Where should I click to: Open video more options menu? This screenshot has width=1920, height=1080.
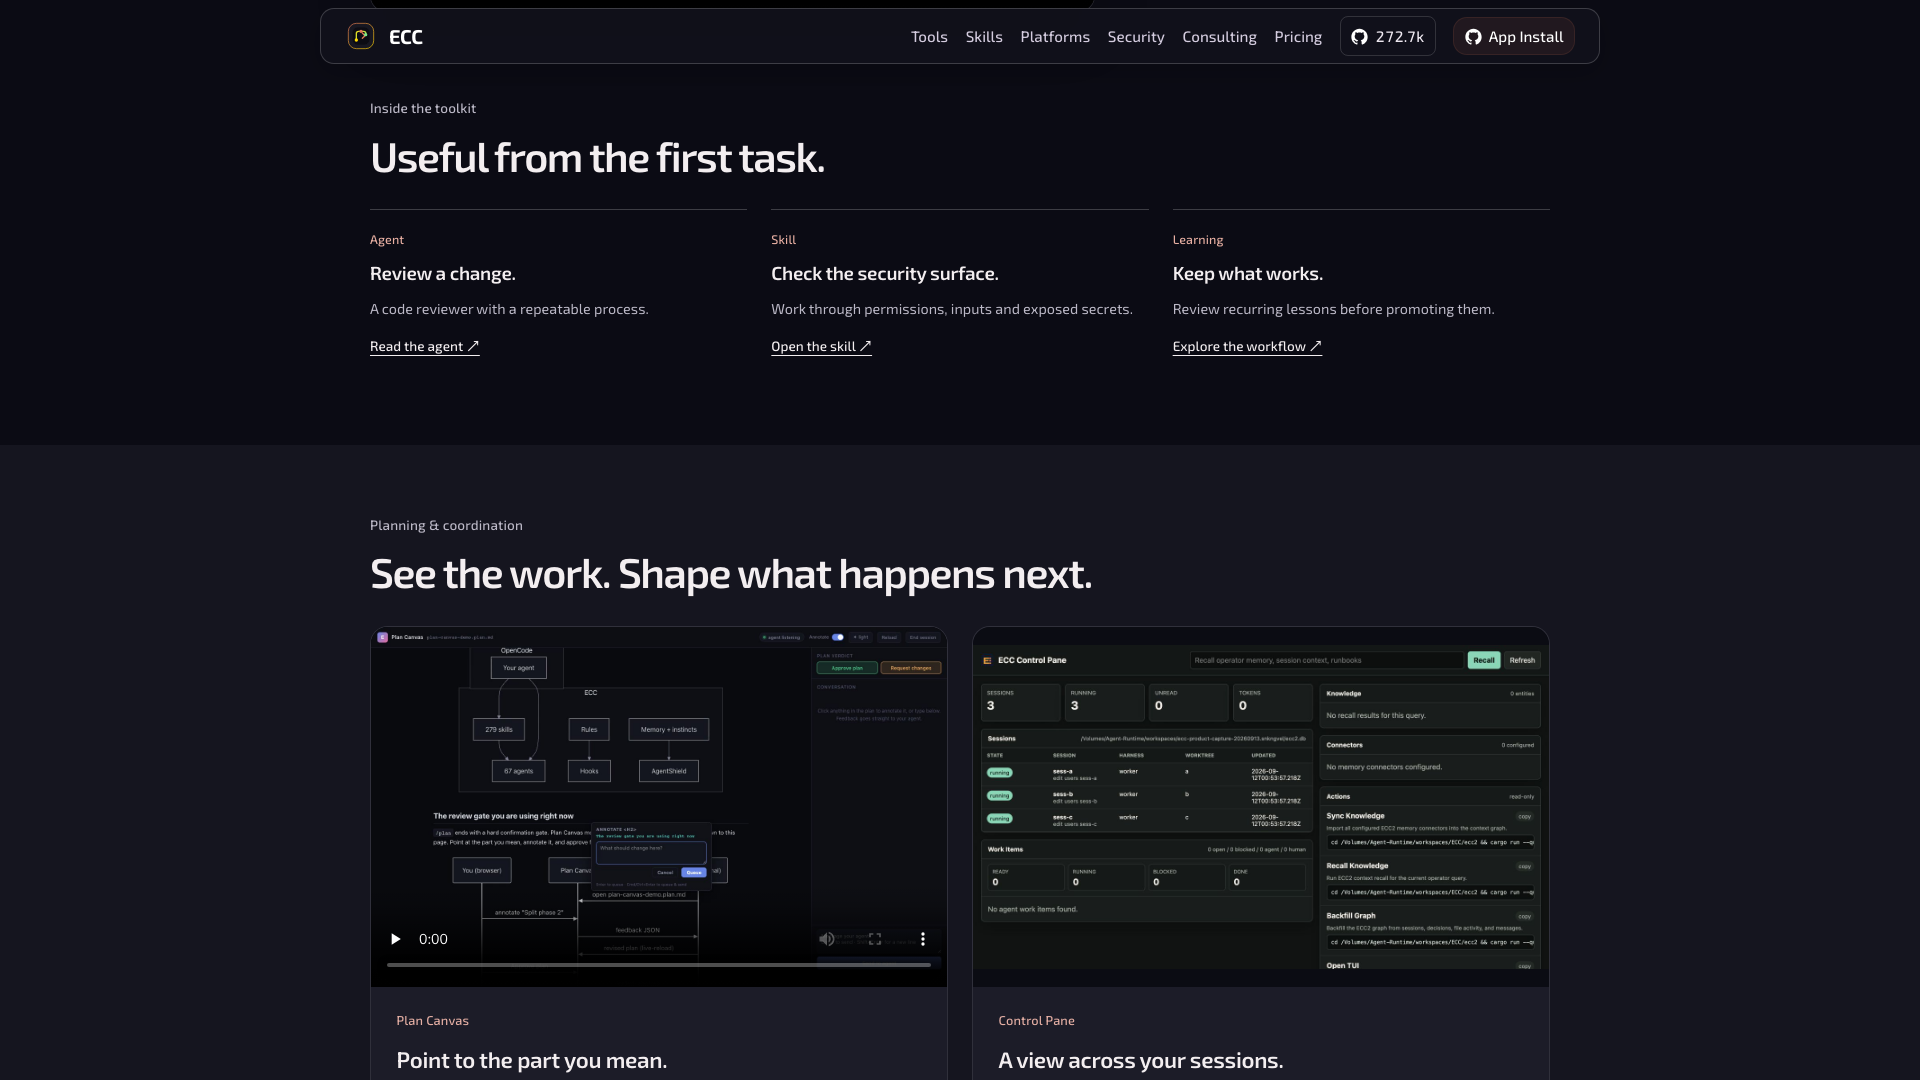coord(922,939)
